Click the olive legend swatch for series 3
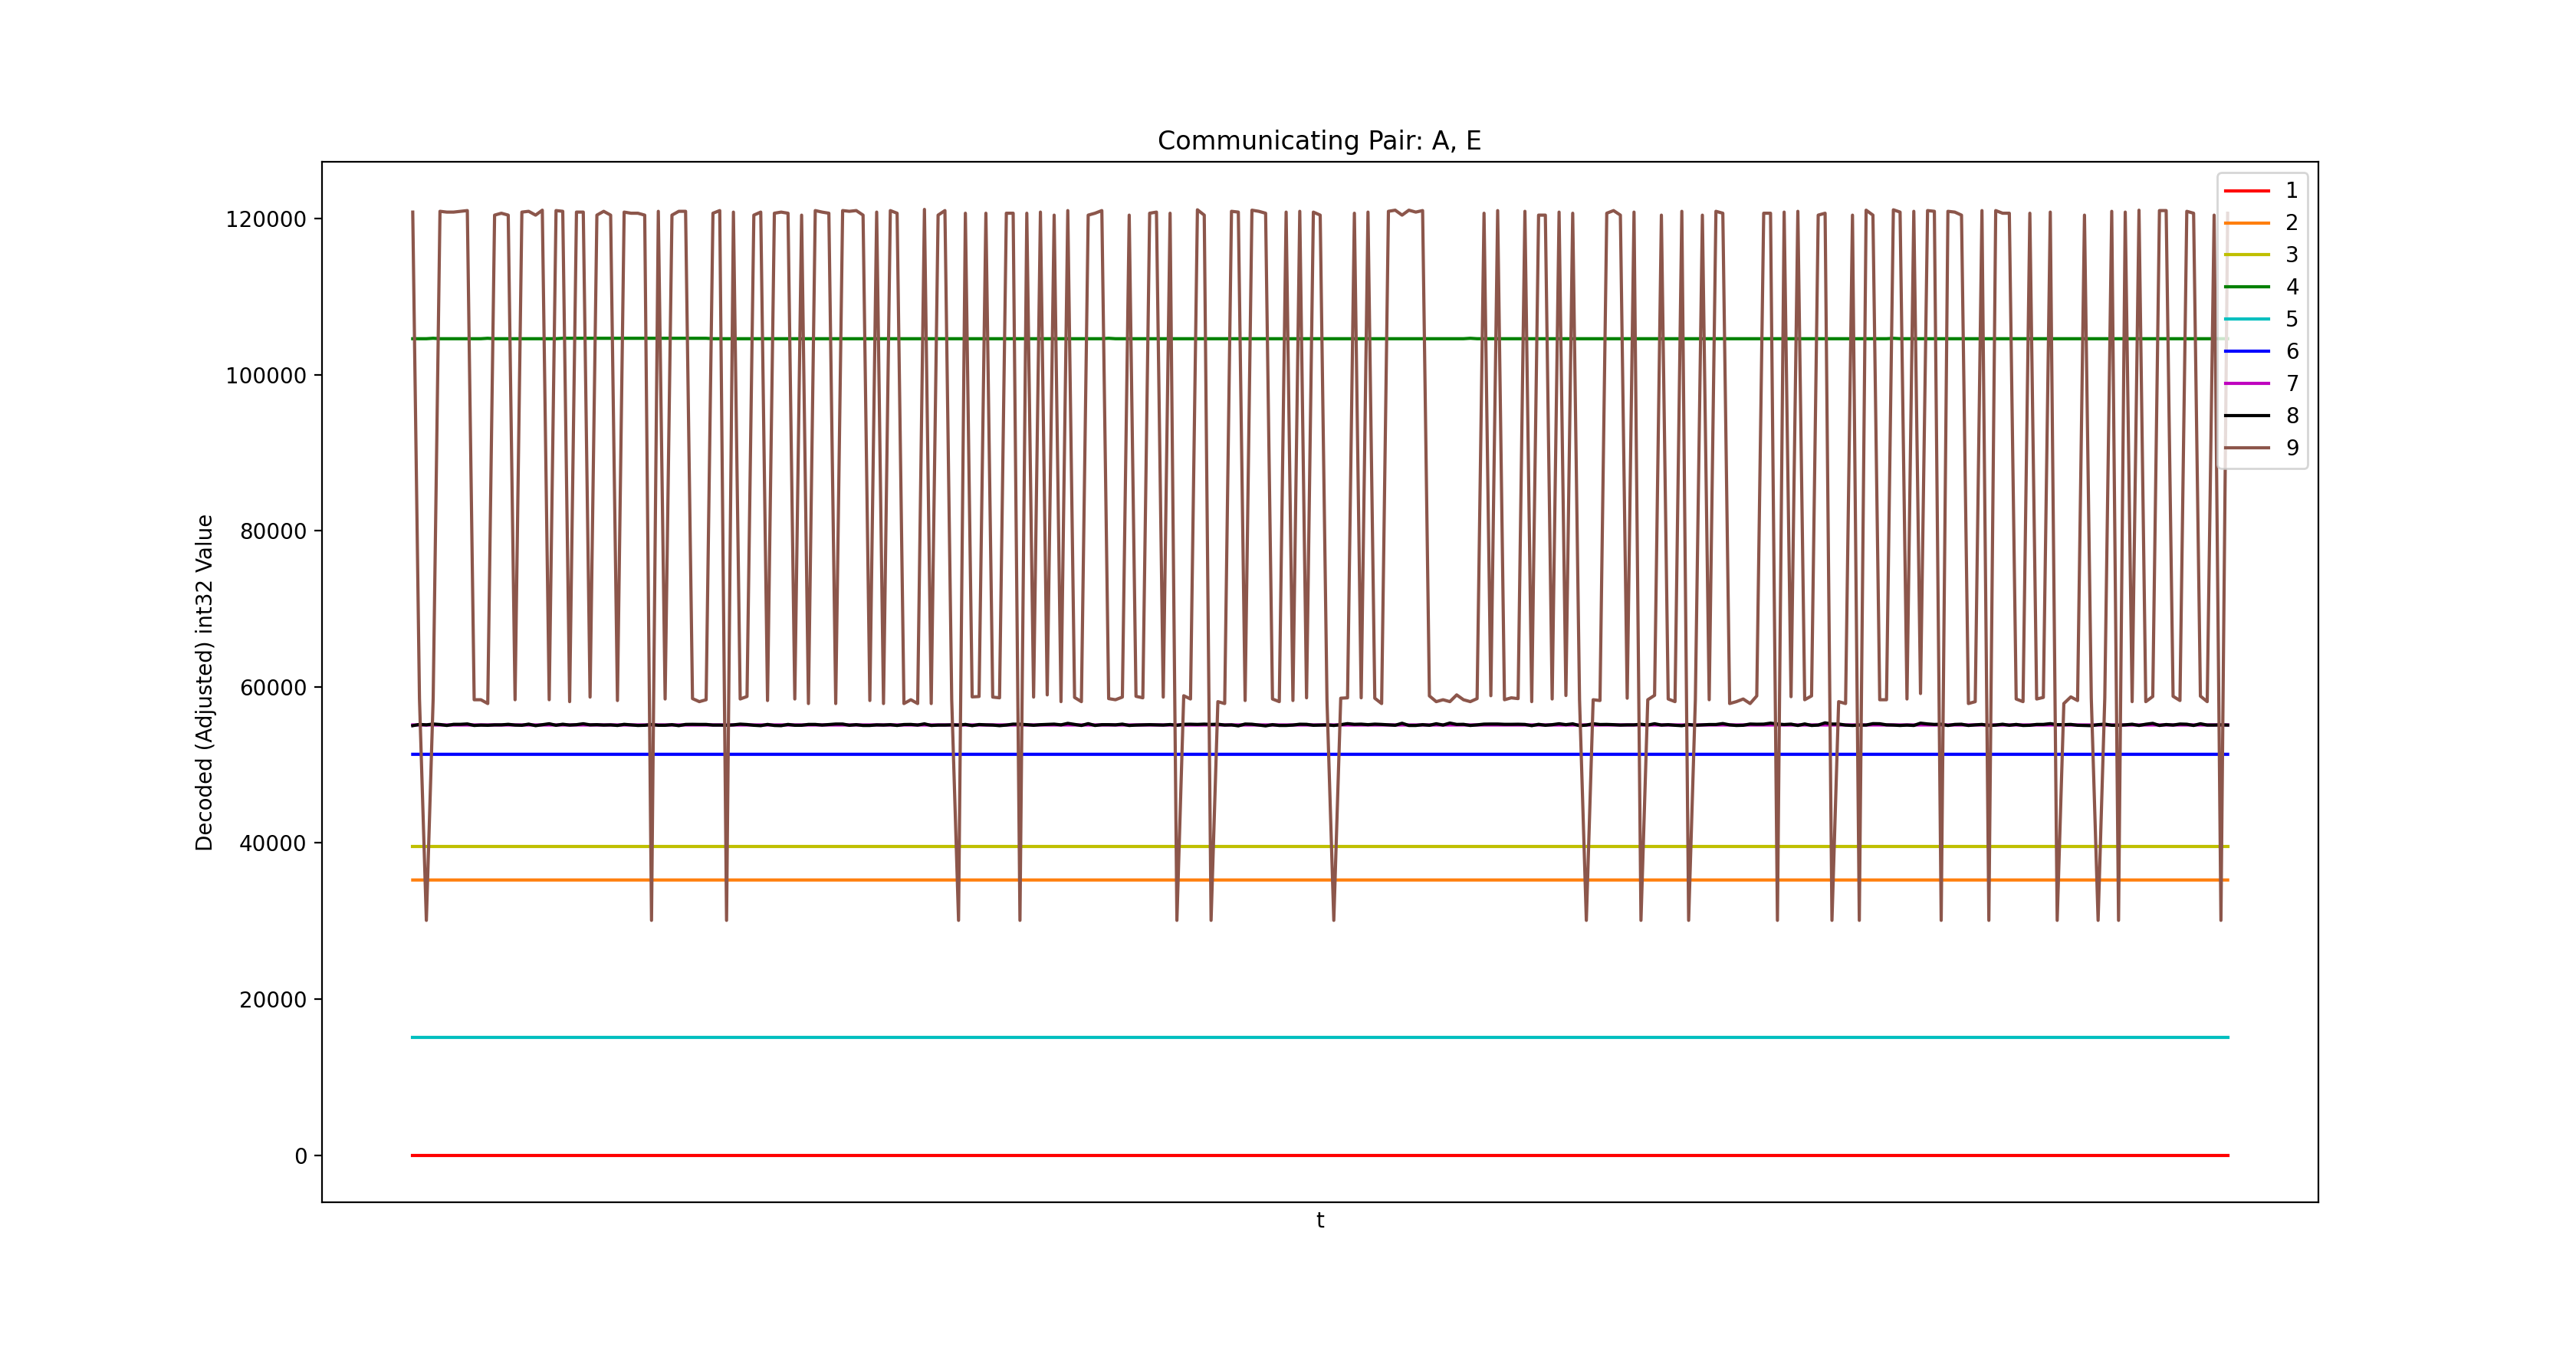This screenshot has width=2576, height=1351. (2246, 255)
